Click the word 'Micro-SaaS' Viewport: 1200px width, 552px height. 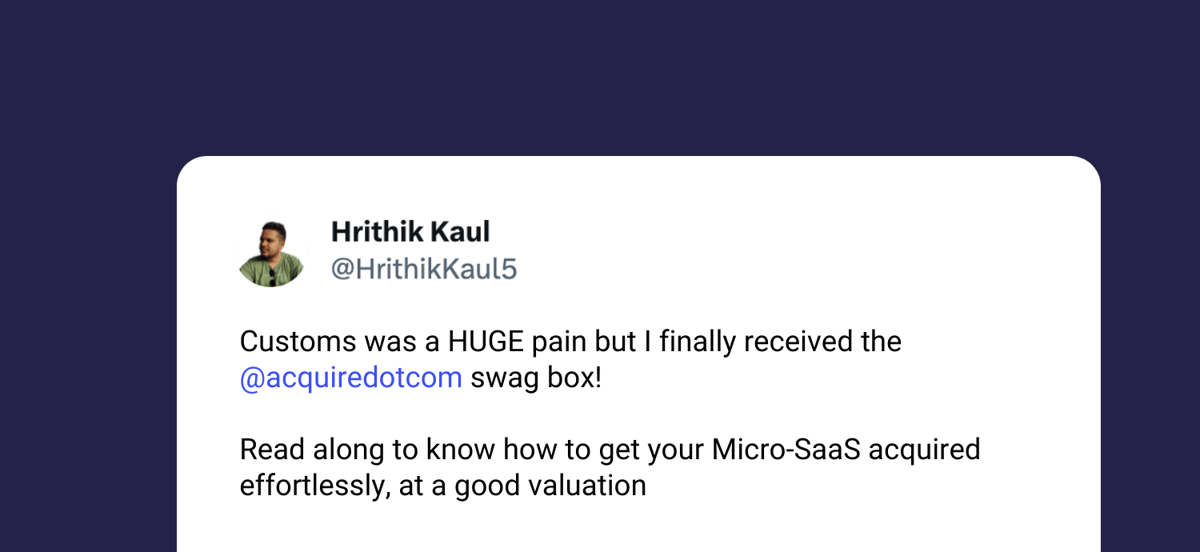pyautogui.click(x=786, y=450)
